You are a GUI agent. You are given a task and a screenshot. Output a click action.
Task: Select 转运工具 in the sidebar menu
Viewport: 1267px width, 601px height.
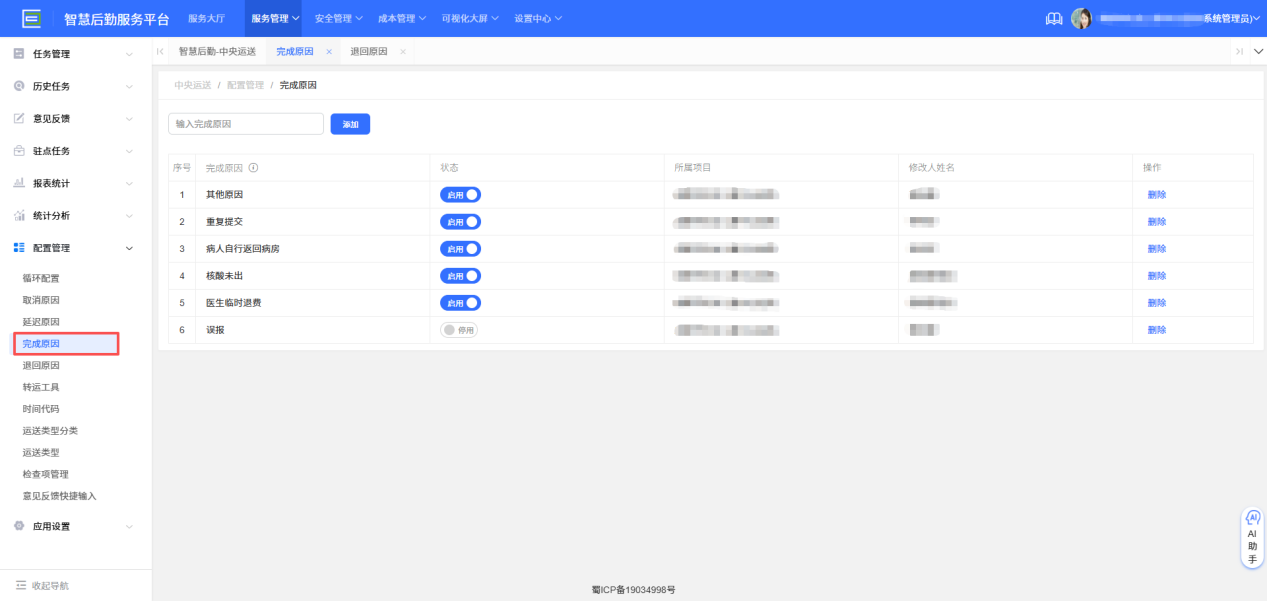tap(41, 387)
